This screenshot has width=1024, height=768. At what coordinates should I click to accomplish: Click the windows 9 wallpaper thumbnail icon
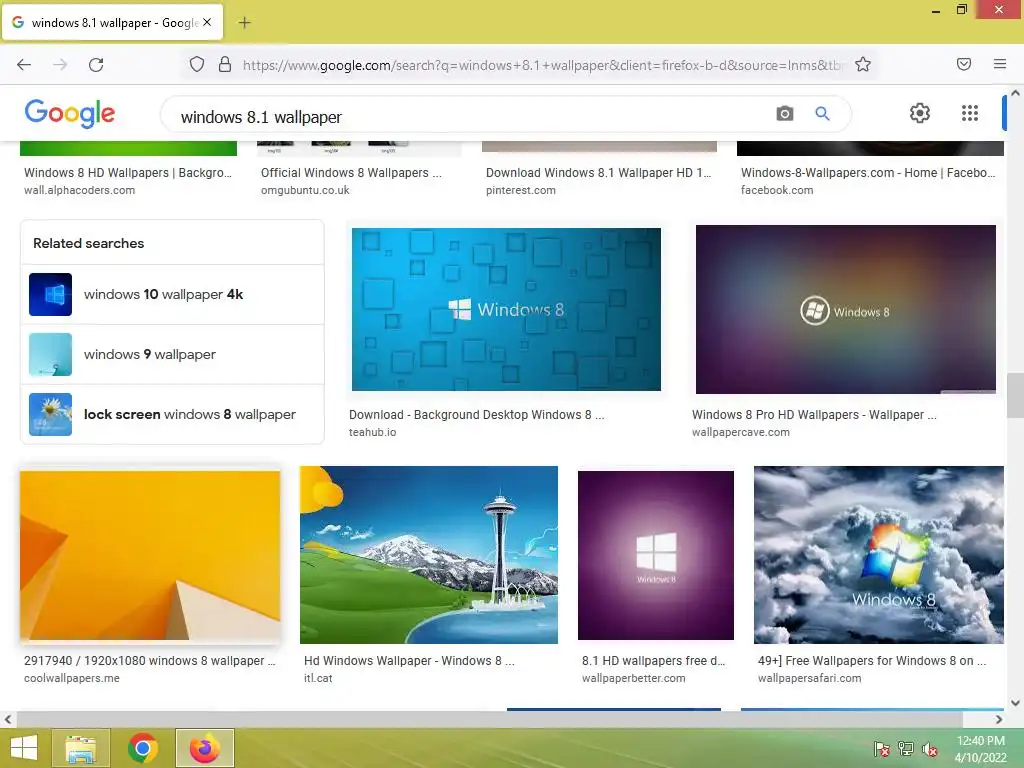point(50,355)
